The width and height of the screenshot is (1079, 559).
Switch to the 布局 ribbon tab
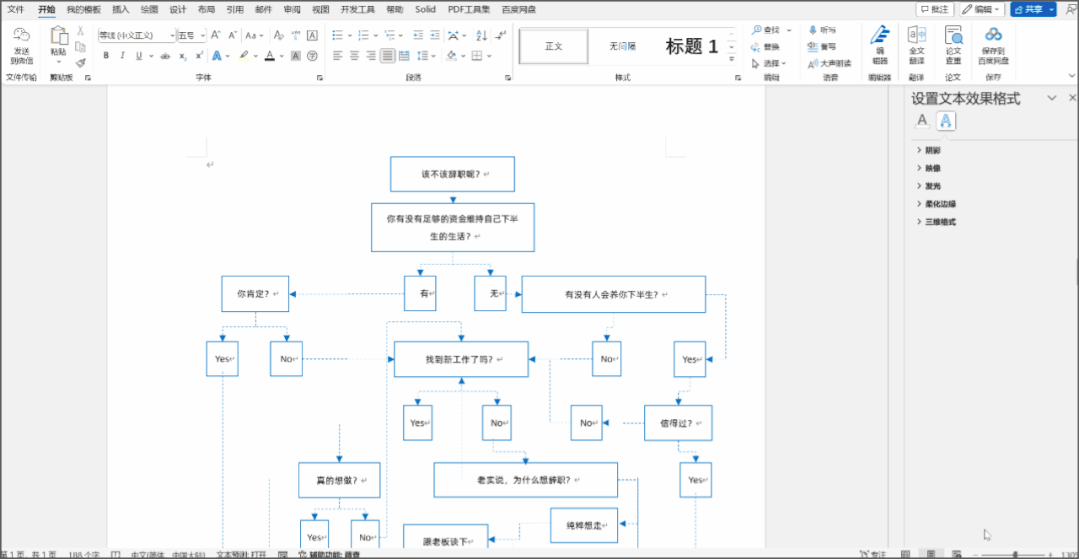pyautogui.click(x=206, y=9)
